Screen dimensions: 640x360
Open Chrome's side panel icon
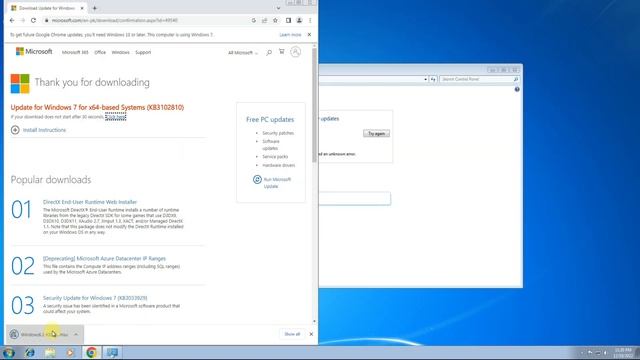click(x=288, y=20)
